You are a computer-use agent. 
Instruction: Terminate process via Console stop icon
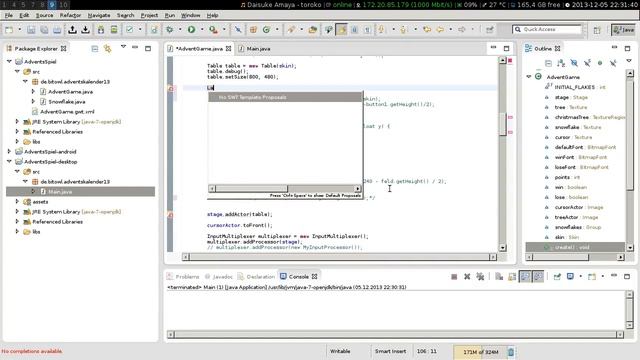(454, 277)
